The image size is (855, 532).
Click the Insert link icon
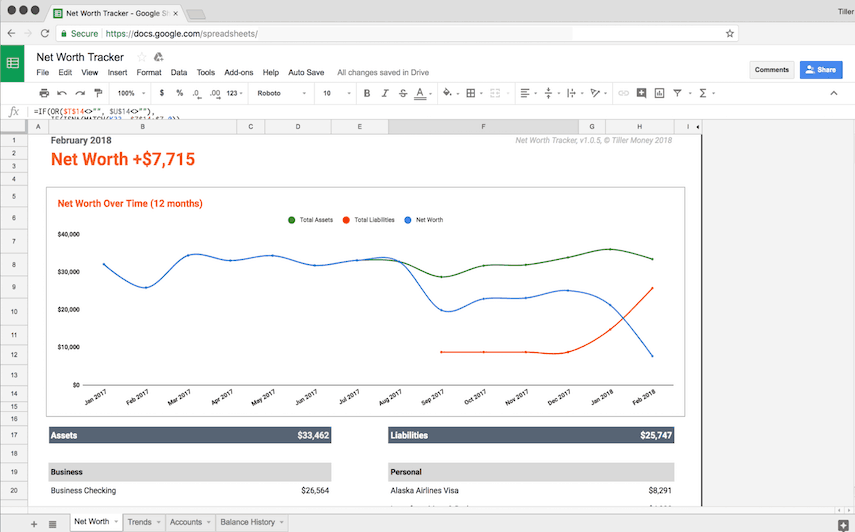(x=623, y=93)
